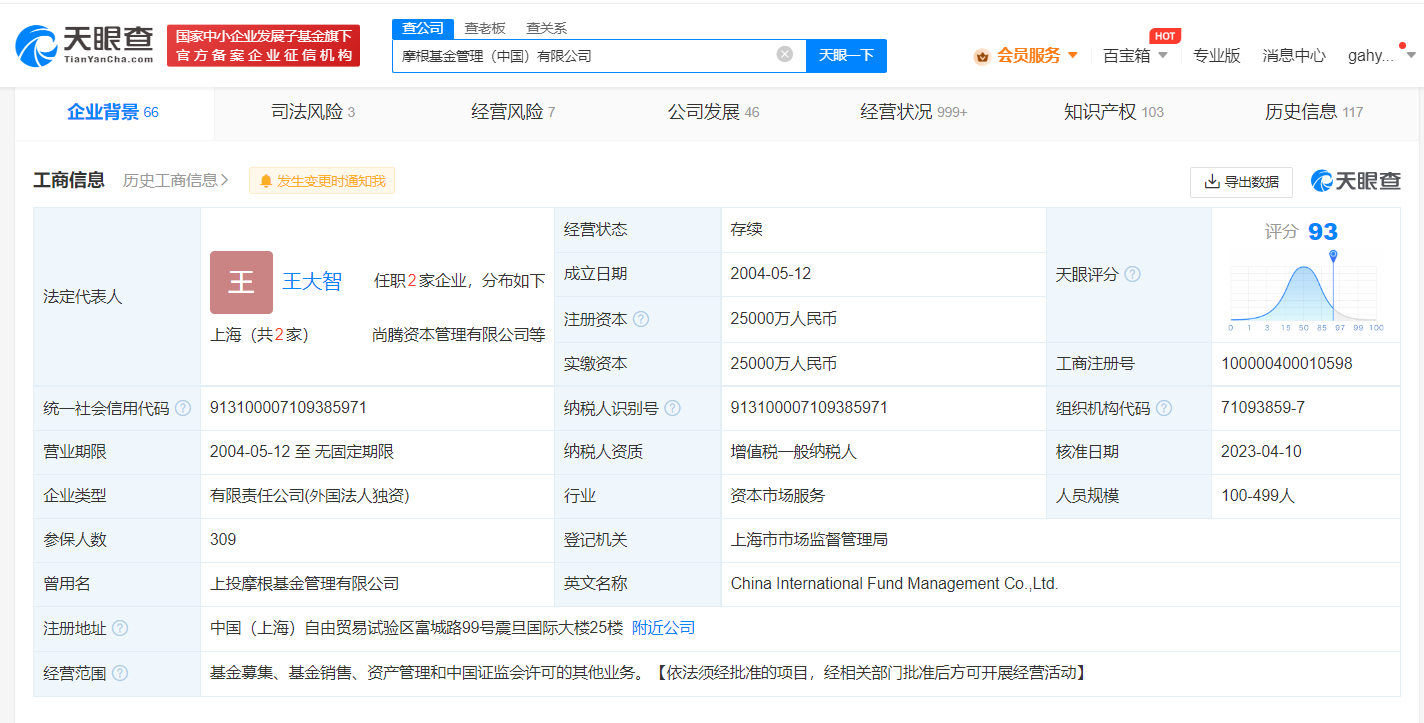The width and height of the screenshot is (1424, 723).
Task: Switch to the 查公司 search tab
Action: coord(422,28)
